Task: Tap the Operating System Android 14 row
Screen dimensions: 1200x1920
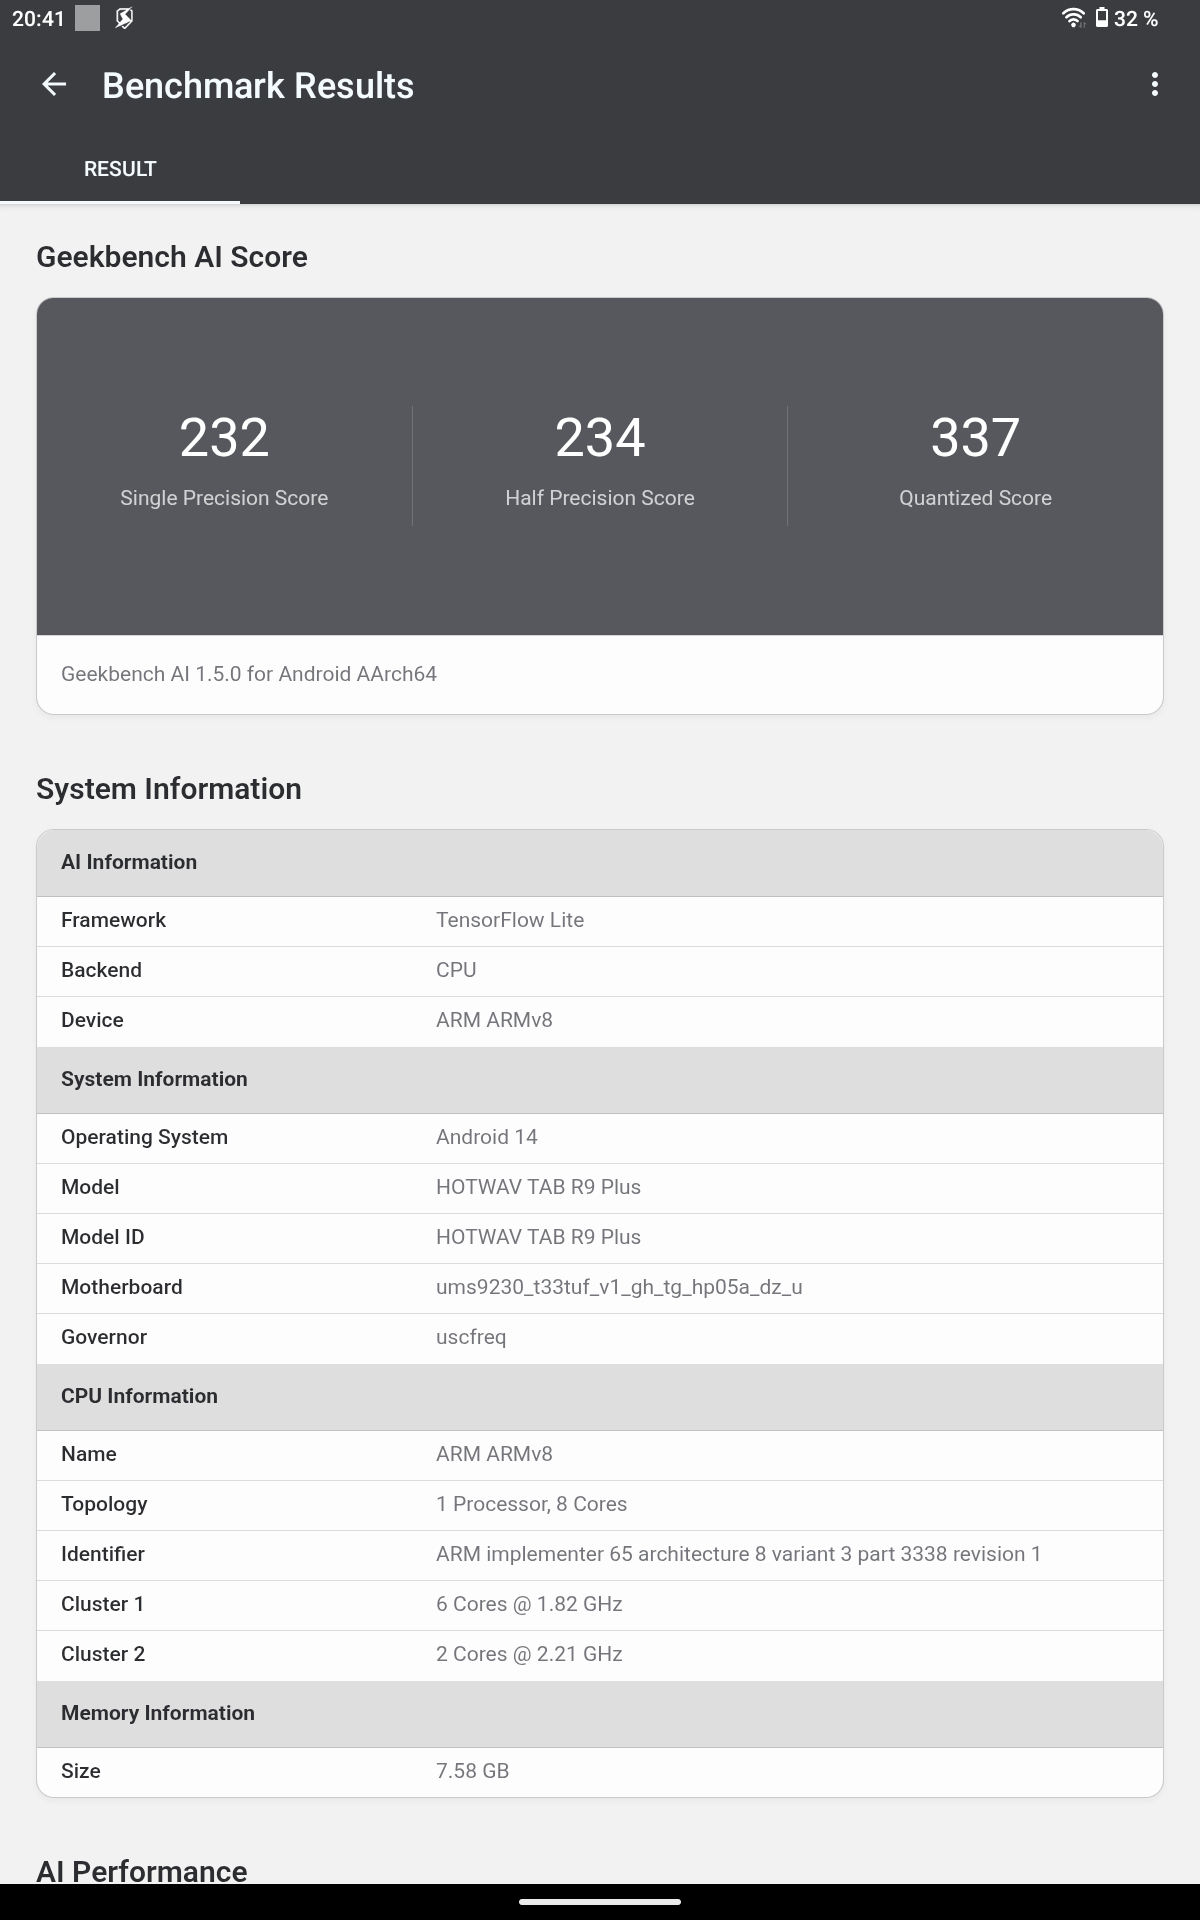Action: coord(600,1137)
